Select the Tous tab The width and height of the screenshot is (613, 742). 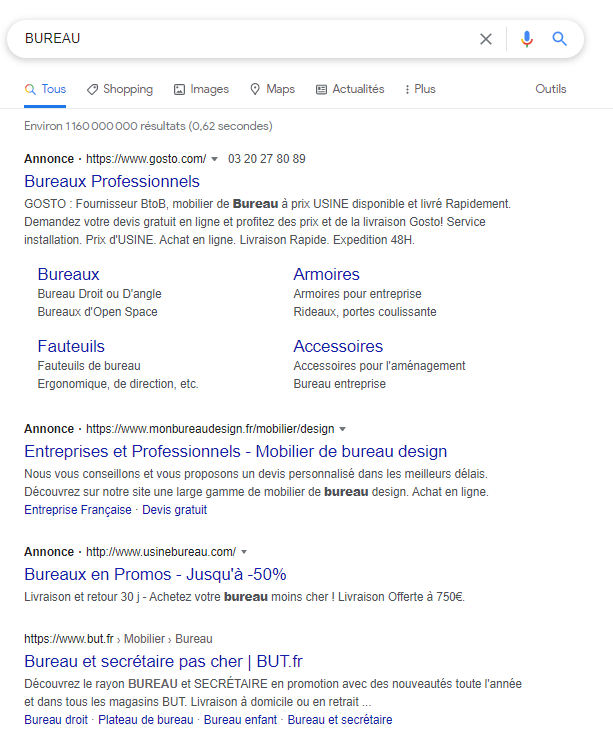45,89
